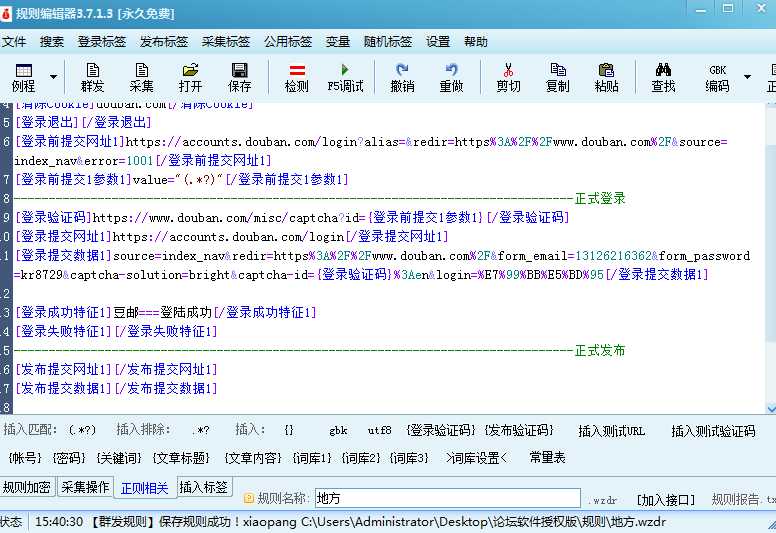776x533 pixels.
Task: Click the GBK 编码 toolbar button
Action: pyautogui.click(x=718, y=78)
